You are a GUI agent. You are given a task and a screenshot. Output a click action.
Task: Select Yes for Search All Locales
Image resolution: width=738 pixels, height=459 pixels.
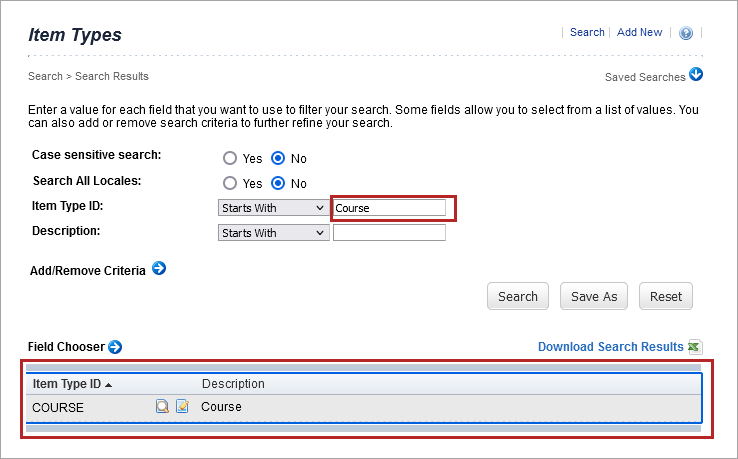pos(230,183)
